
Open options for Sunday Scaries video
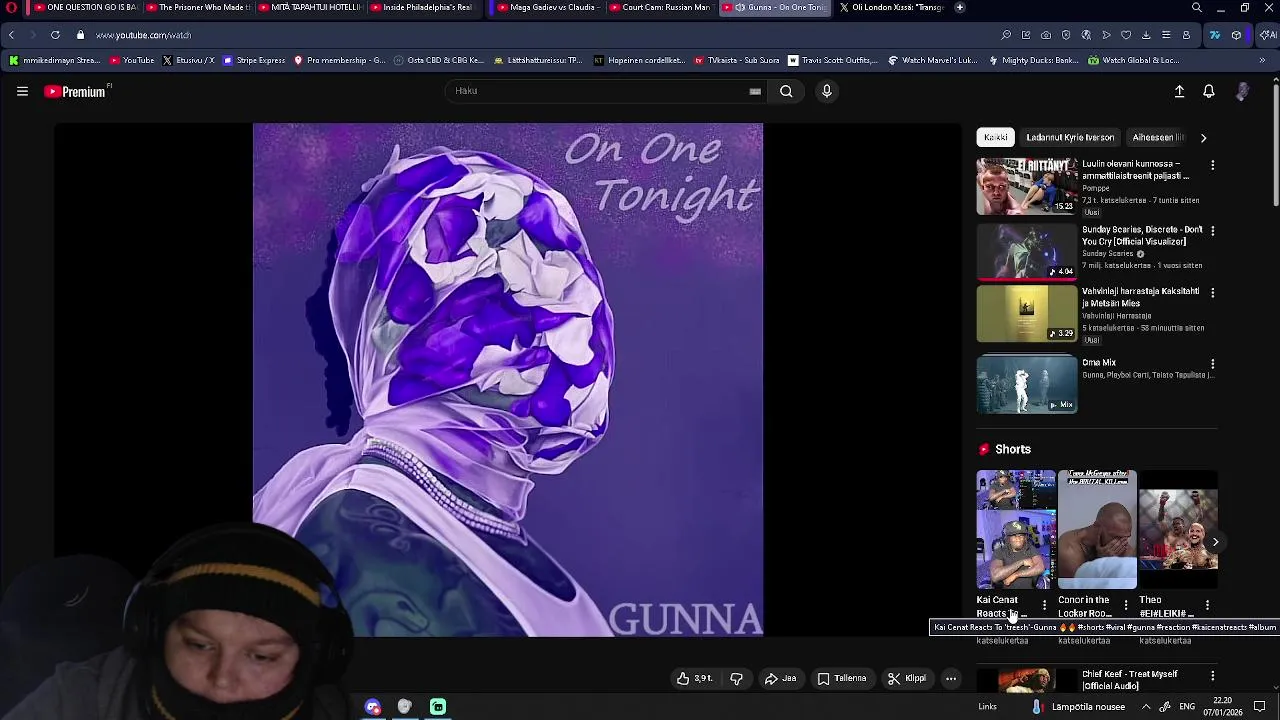click(1213, 230)
